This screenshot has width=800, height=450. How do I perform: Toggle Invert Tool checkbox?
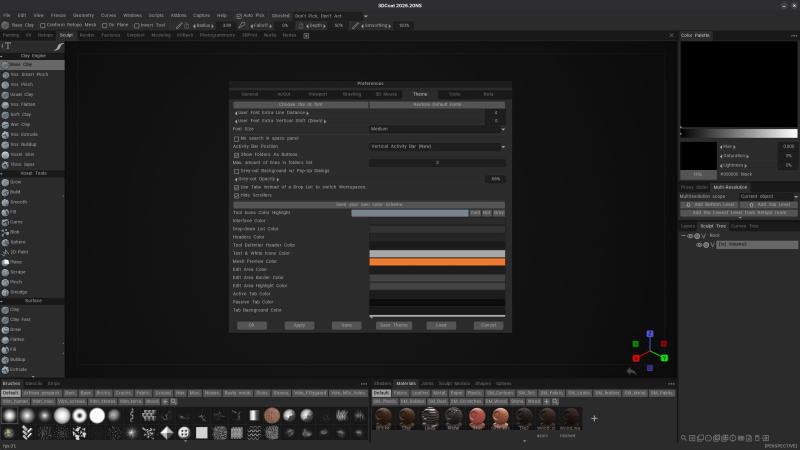coord(136,26)
